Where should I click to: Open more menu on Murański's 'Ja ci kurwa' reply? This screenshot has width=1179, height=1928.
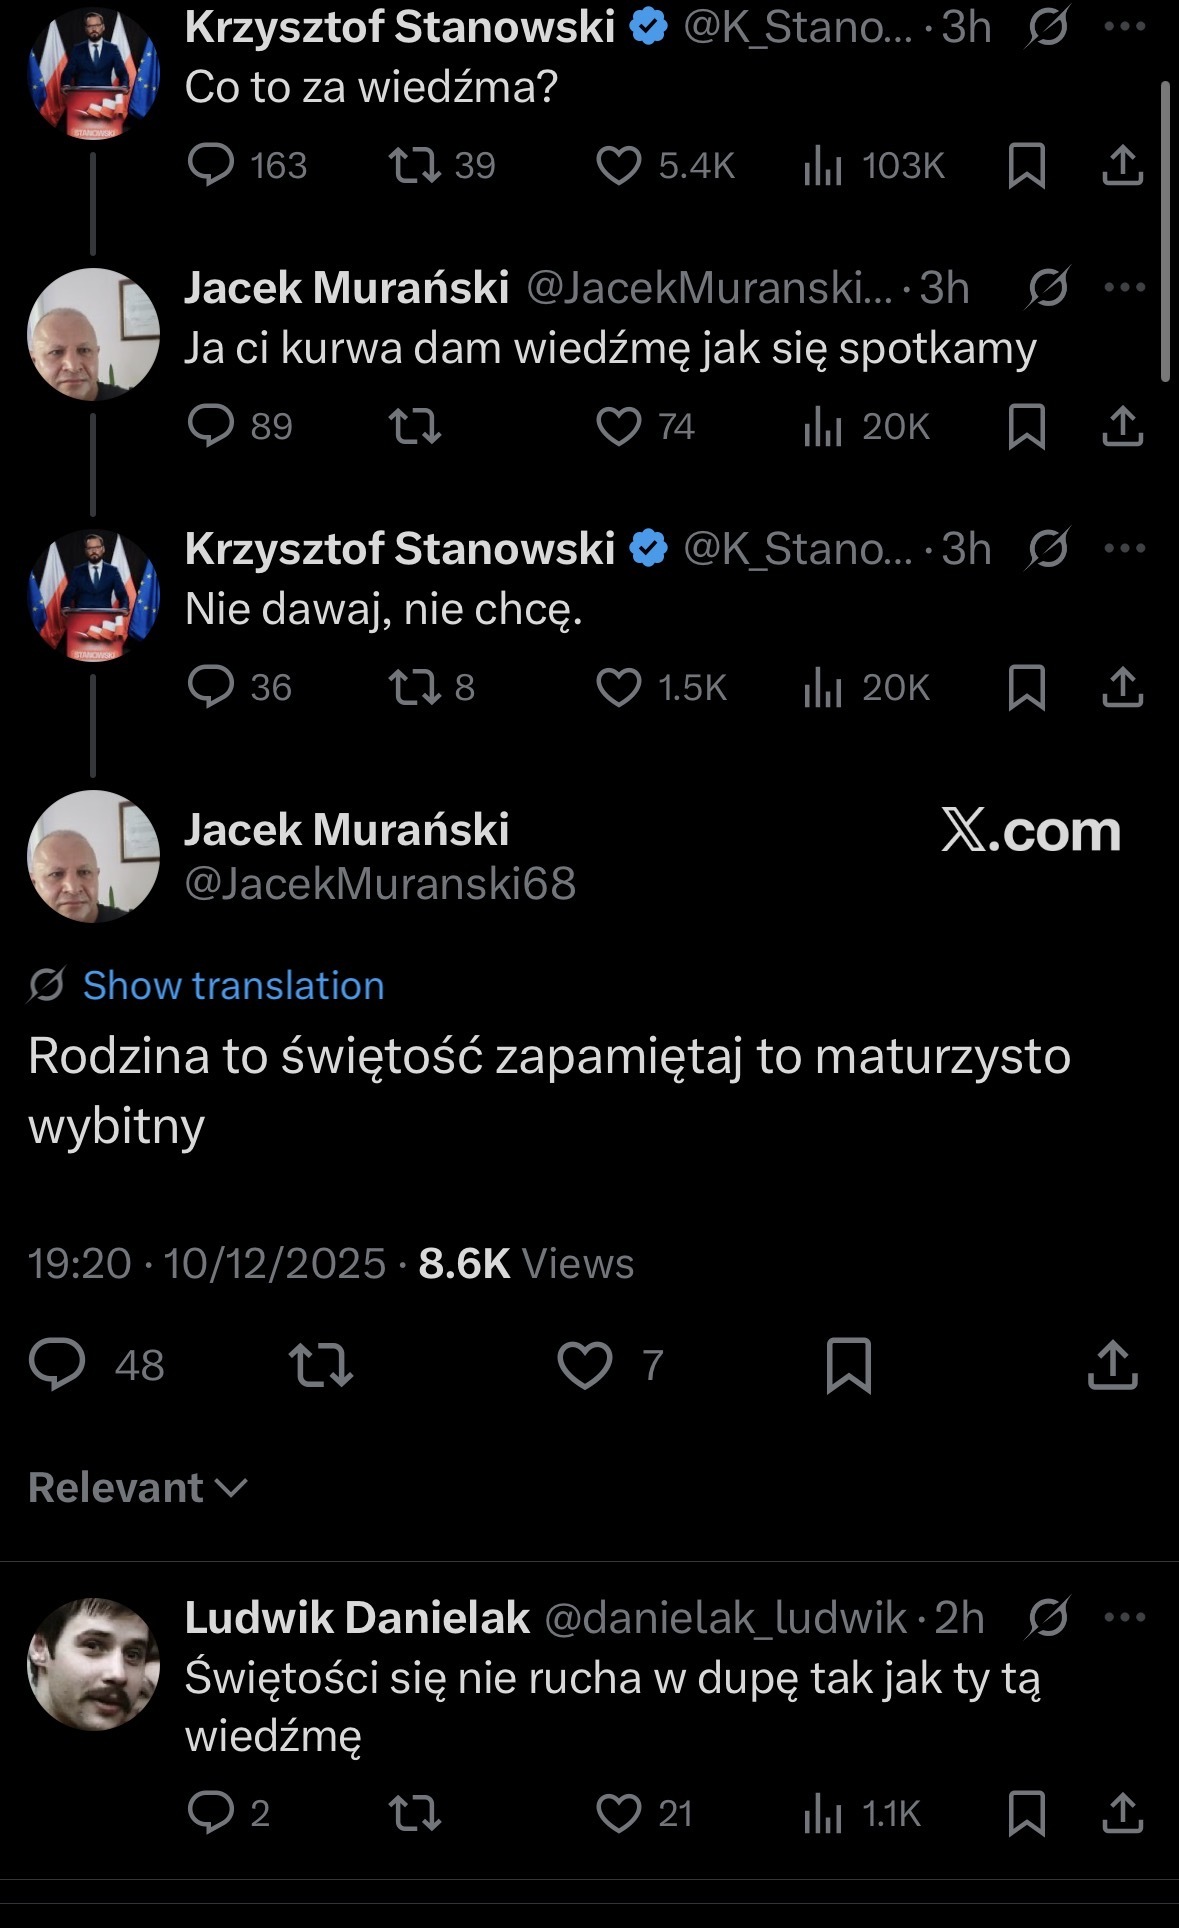pyautogui.click(x=1124, y=288)
